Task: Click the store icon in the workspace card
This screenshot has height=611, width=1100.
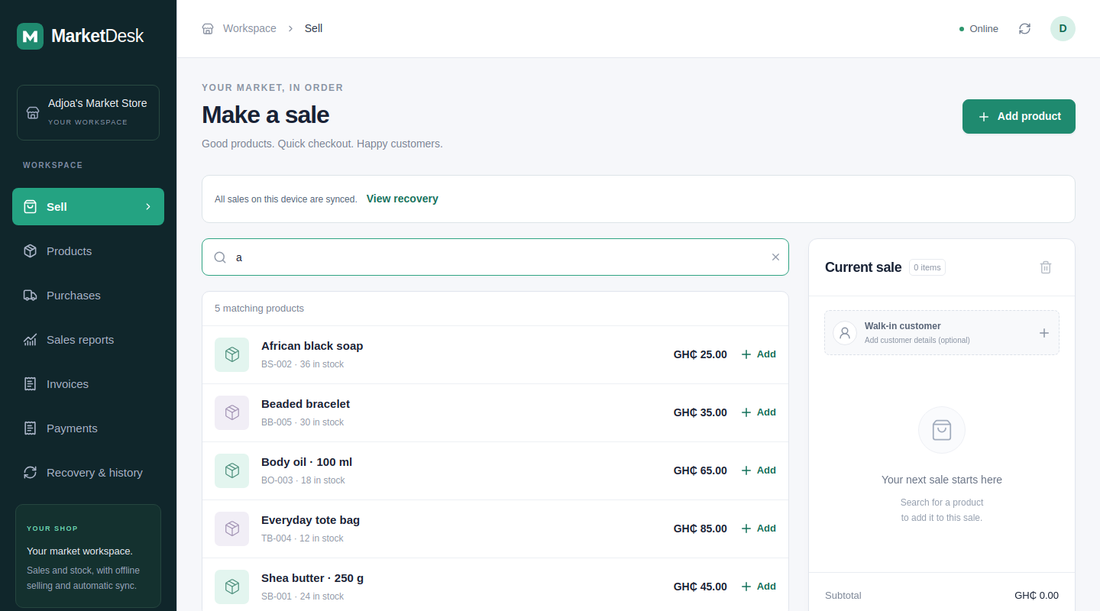Action: [x=33, y=113]
